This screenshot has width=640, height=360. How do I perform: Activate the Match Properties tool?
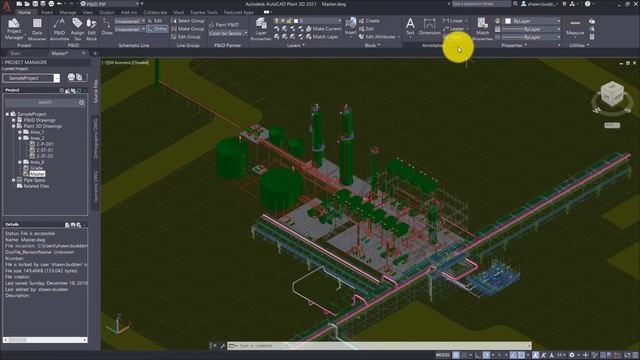[x=482, y=29]
